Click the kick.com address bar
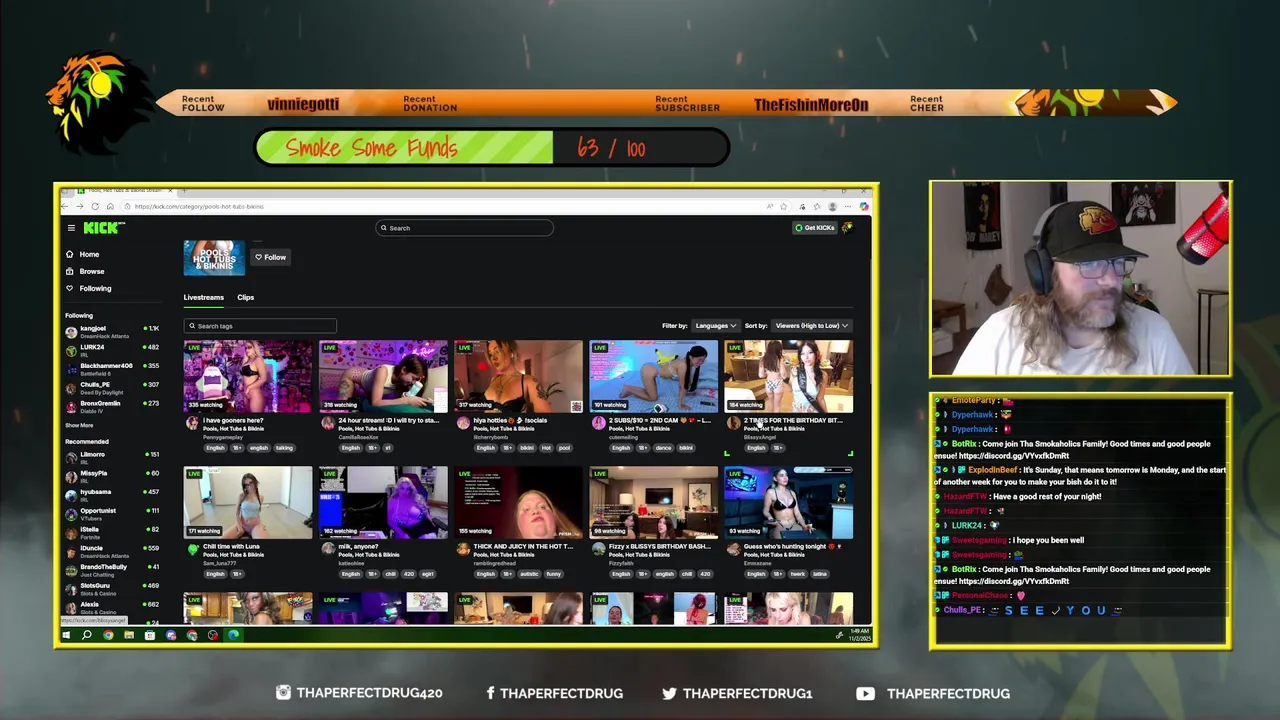The width and height of the screenshot is (1280, 720). point(440,206)
